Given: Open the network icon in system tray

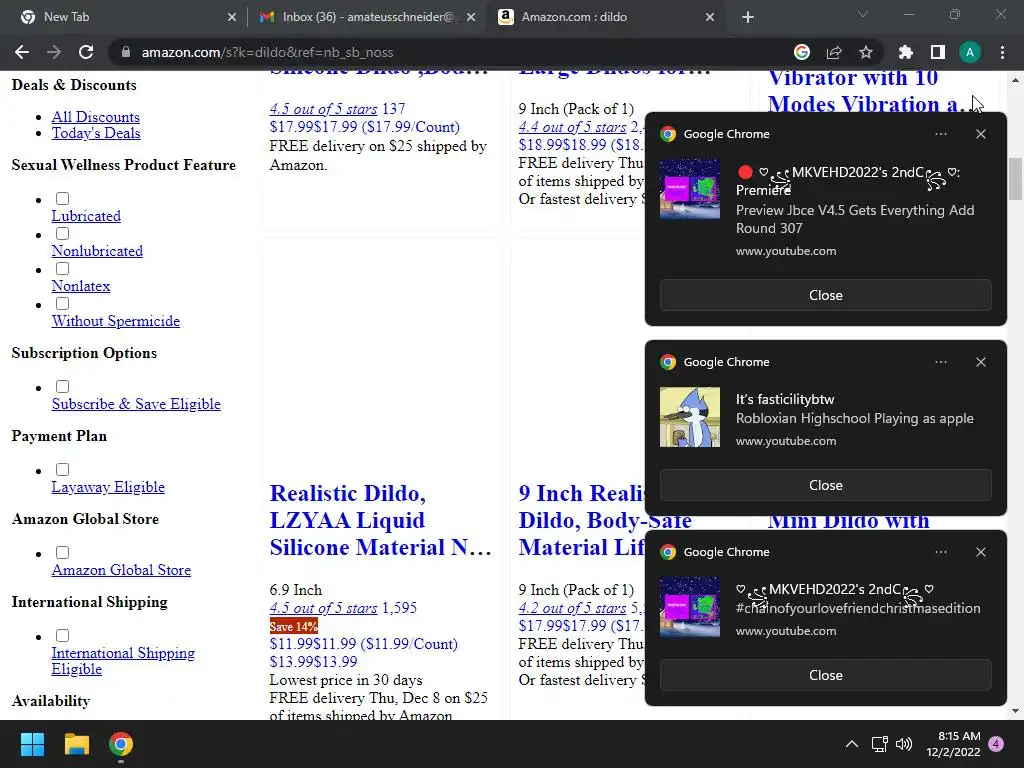Looking at the screenshot, I should (879, 744).
